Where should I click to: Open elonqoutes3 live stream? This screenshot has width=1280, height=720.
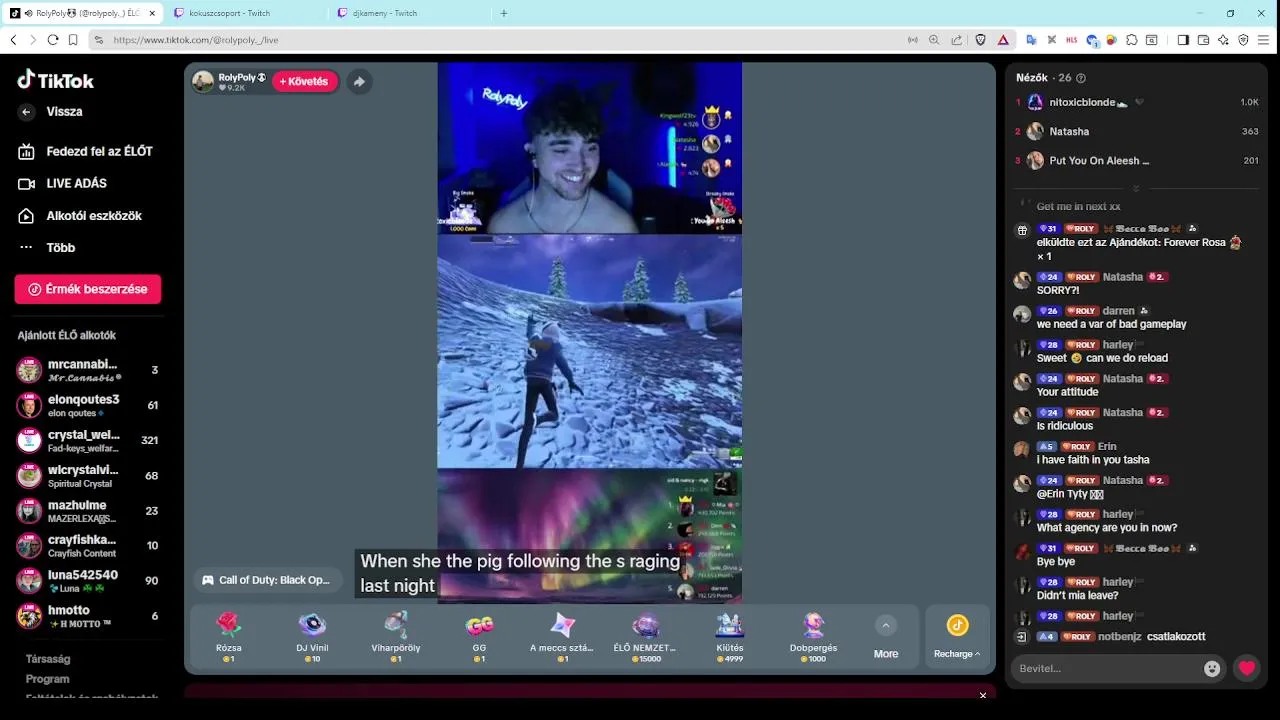(x=88, y=405)
